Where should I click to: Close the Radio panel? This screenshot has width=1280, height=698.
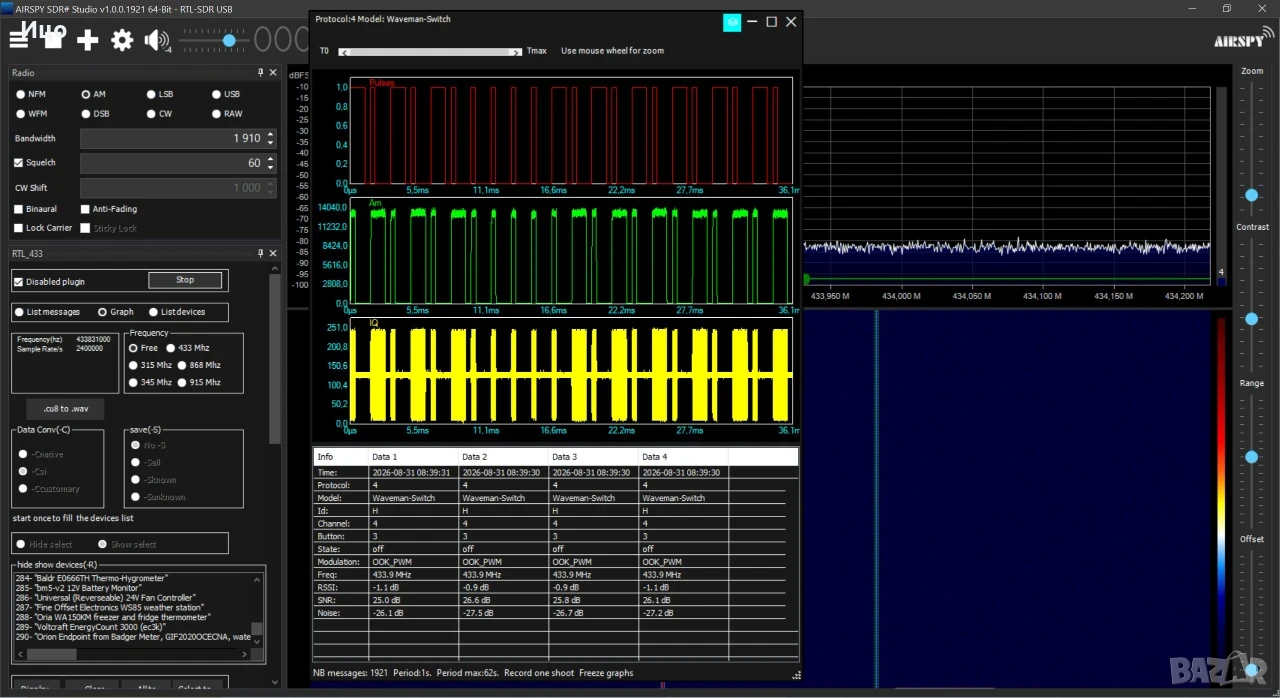pyautogui.click(x=274, y=73)
